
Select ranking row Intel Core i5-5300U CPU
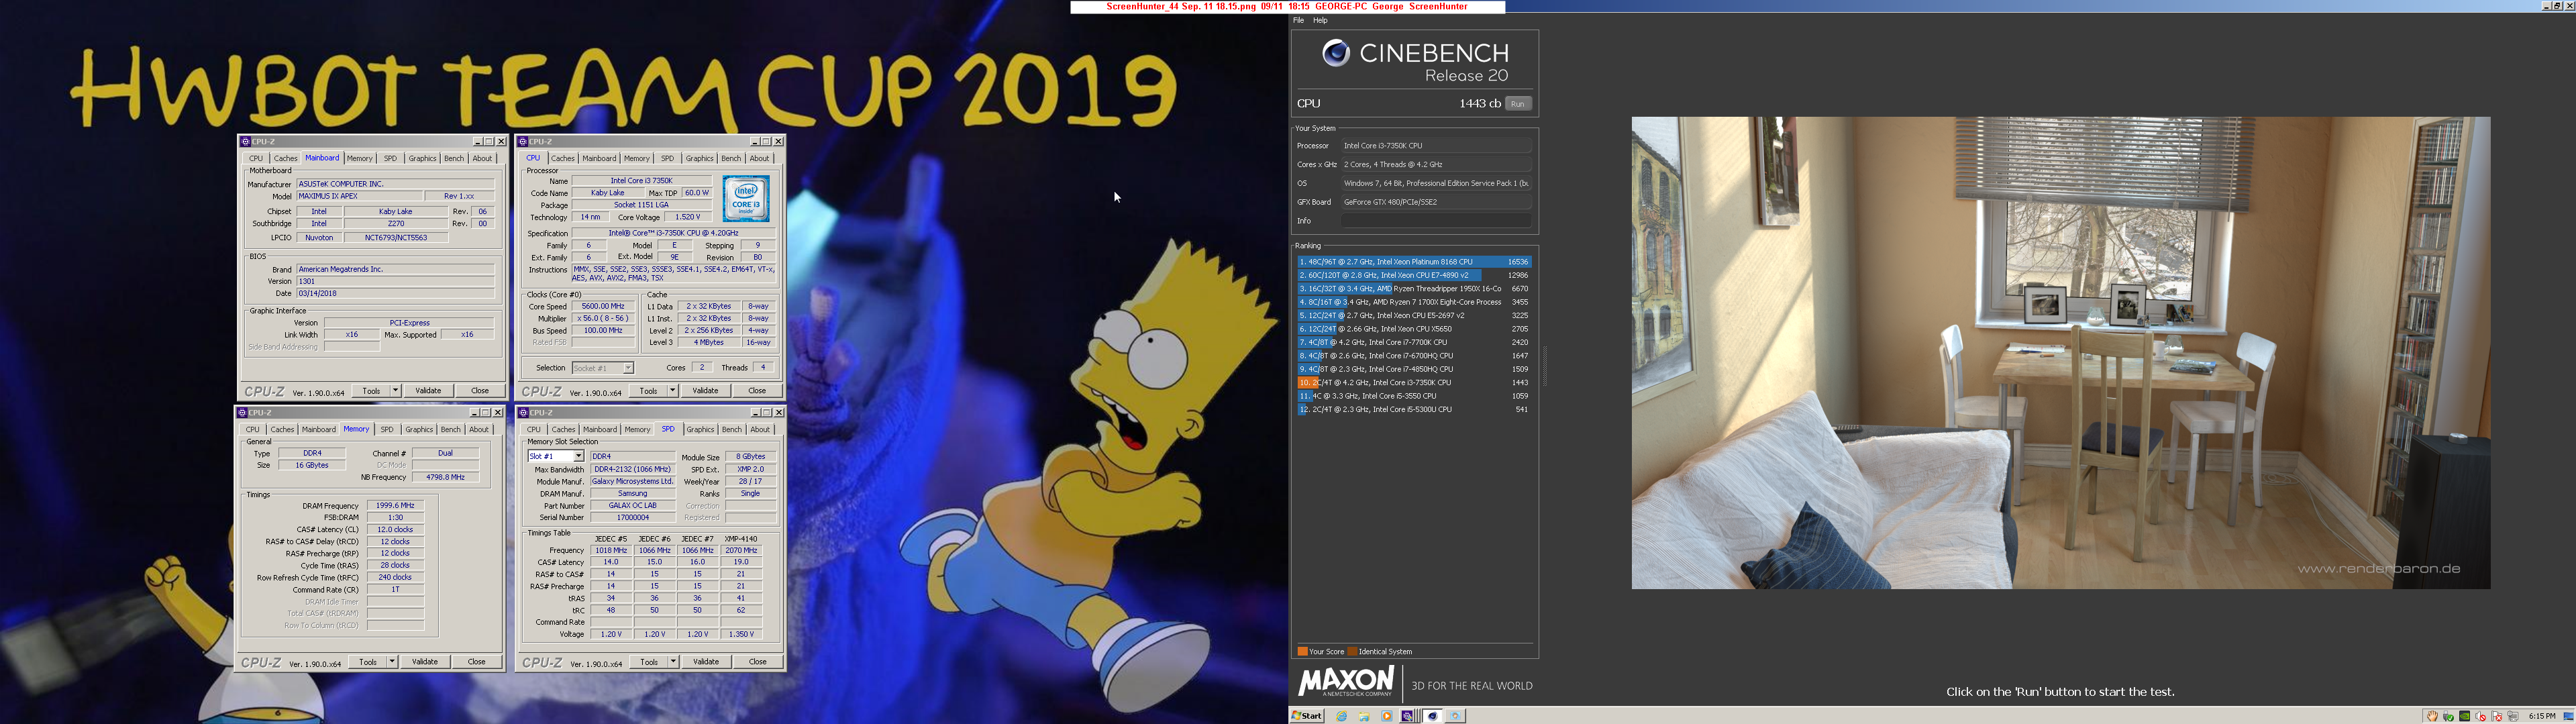pos(1414,409)
